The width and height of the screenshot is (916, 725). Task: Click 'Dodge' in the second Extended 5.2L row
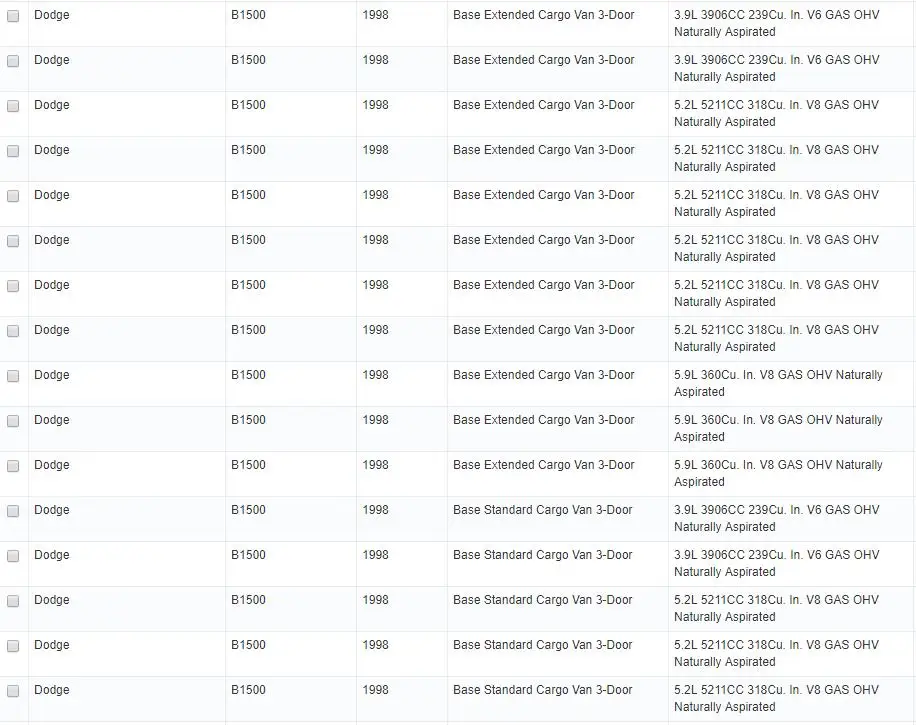[x=51, y=150]
